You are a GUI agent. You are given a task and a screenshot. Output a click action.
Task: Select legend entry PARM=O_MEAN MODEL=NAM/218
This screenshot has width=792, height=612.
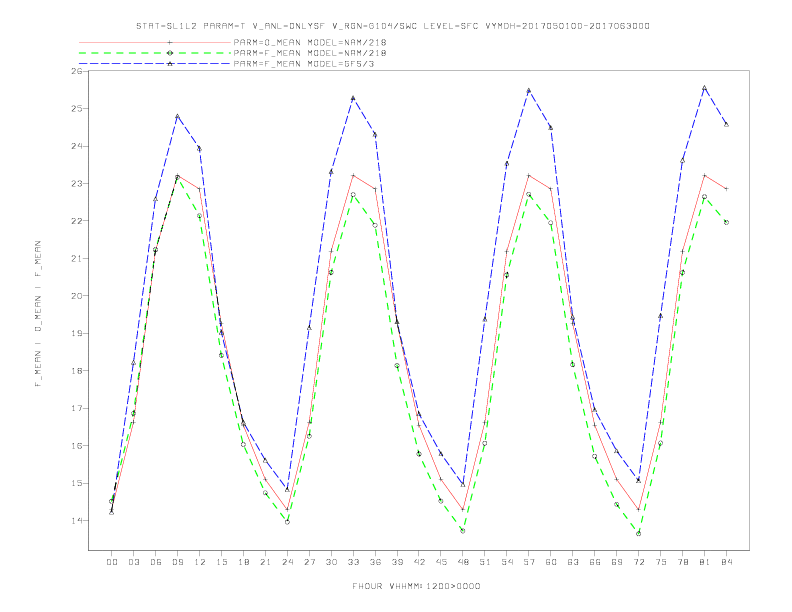coord(310,42)
